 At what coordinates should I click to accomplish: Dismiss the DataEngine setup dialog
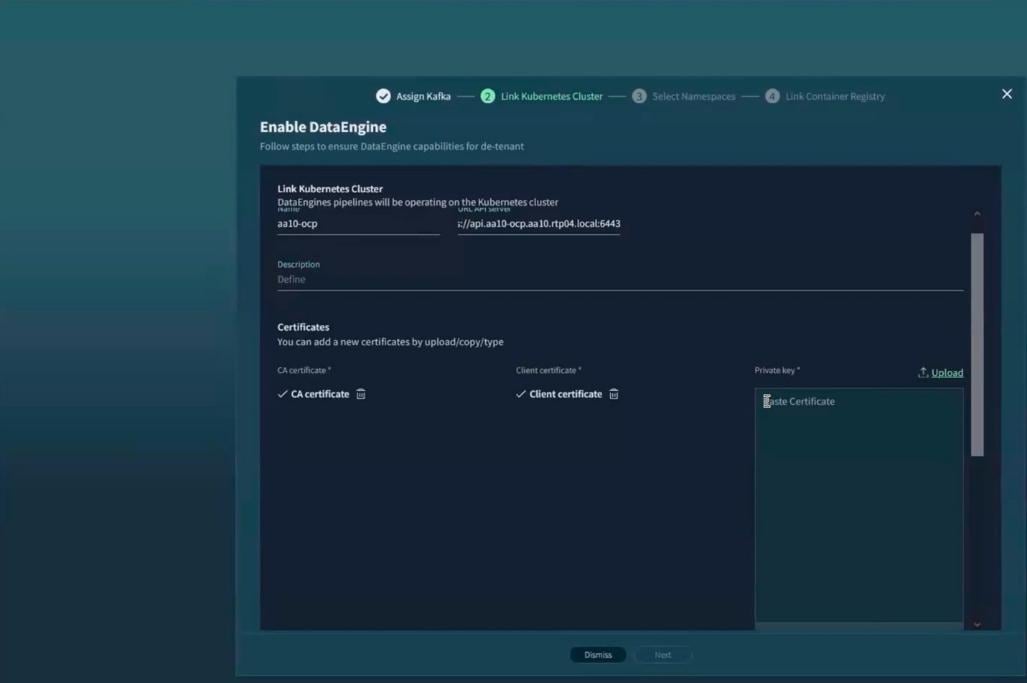click(x=598, y=655)
